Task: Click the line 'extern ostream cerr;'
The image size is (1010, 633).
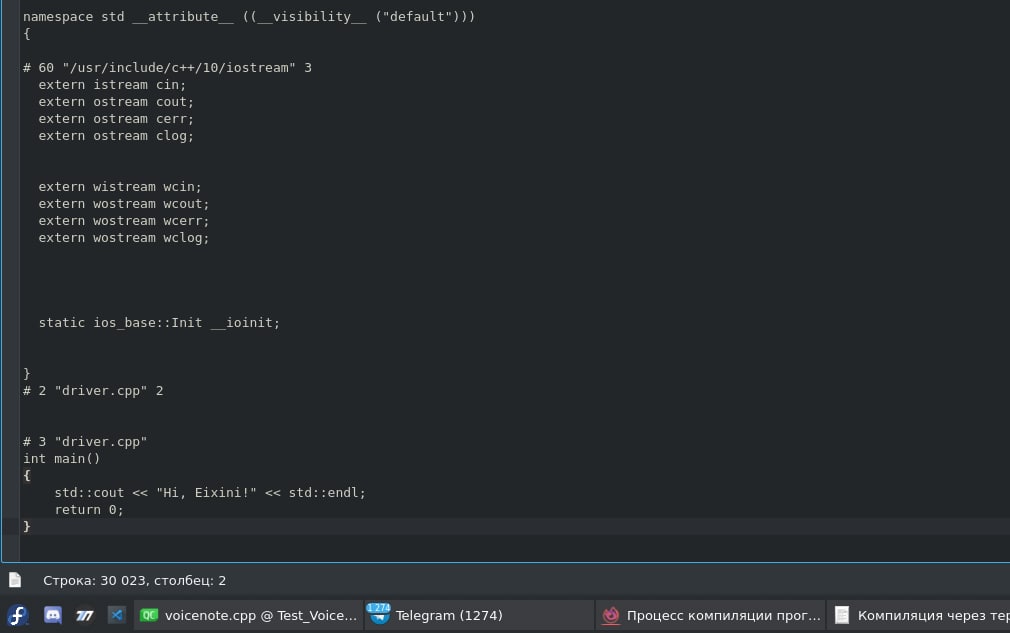Action: point(116,118)
